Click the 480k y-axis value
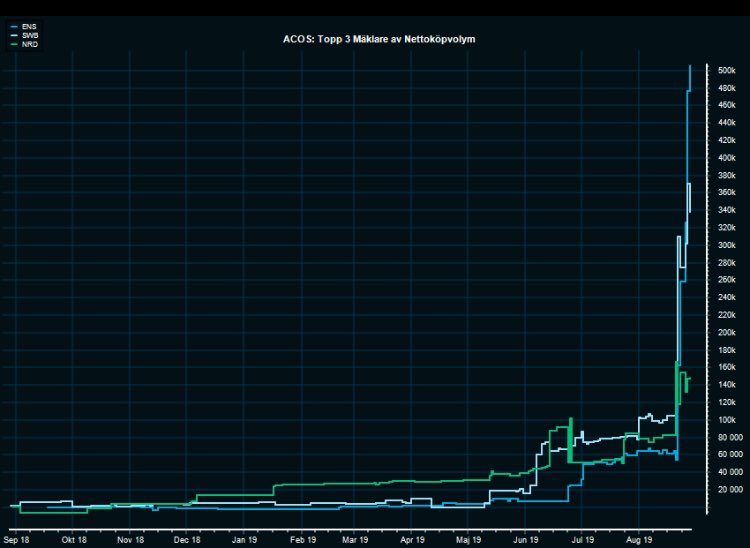 point(727,88)
